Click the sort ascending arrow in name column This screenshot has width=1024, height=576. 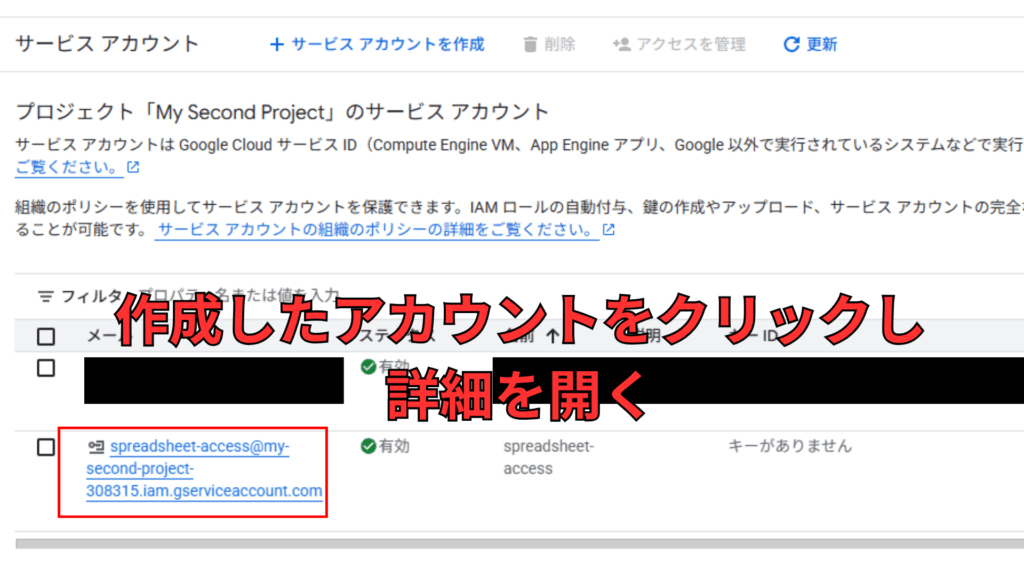coord(553,336)
